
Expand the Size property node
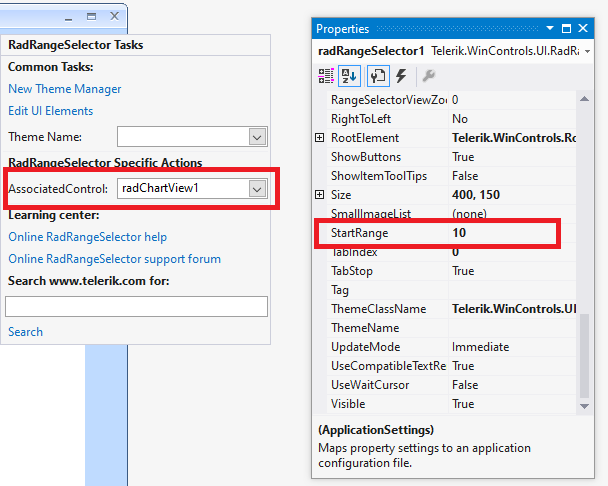[320, 195]
